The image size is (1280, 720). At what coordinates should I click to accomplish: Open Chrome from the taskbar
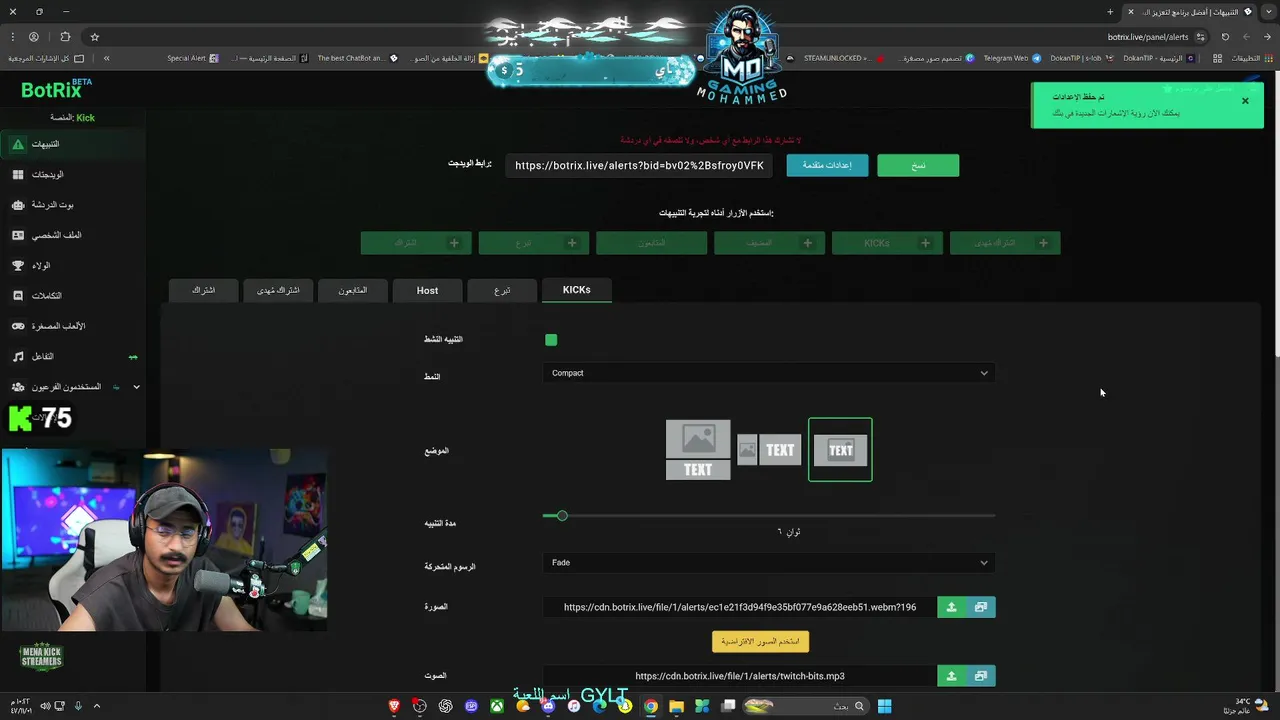(651, 706)
